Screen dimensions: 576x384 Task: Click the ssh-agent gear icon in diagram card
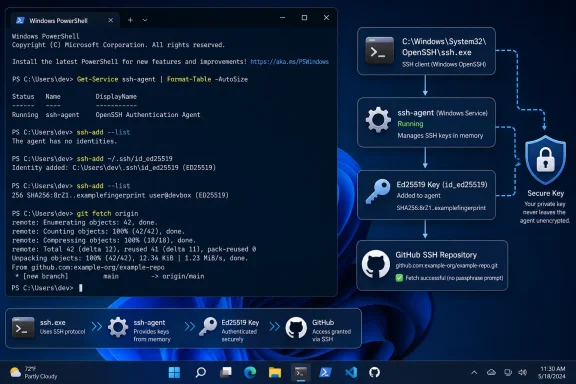click(378, 120)
